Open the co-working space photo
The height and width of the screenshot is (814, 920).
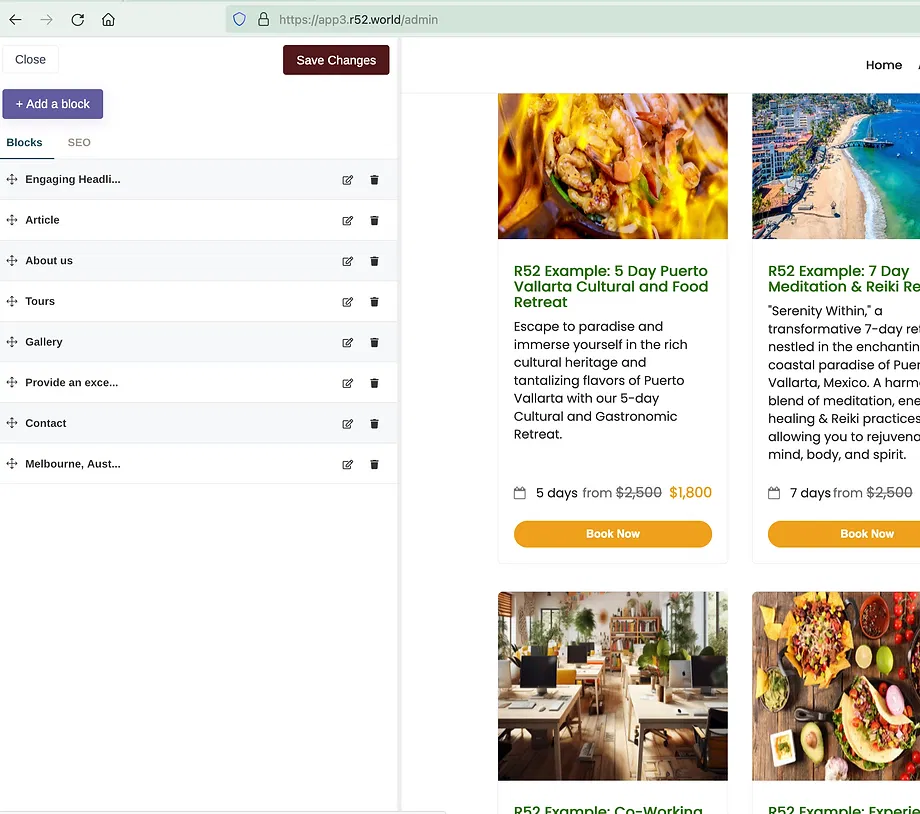612,685
